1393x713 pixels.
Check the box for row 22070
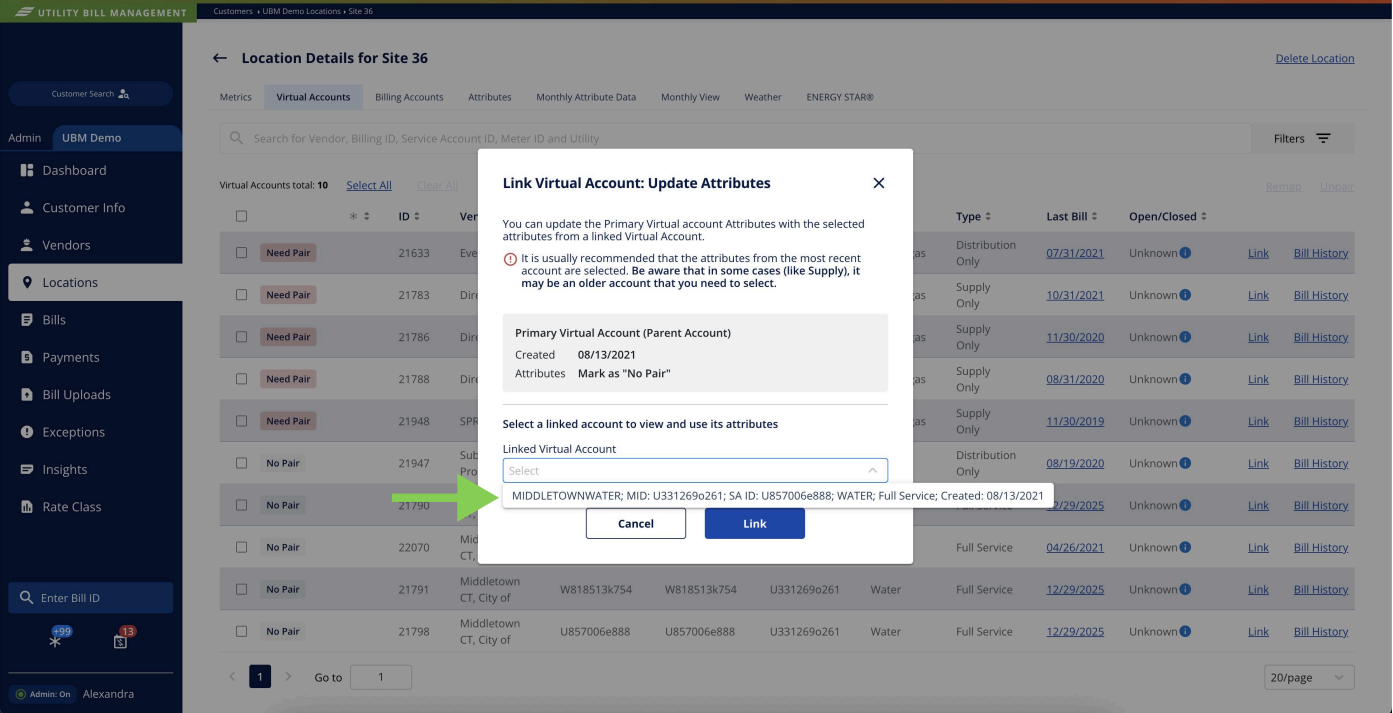point(241,547)
